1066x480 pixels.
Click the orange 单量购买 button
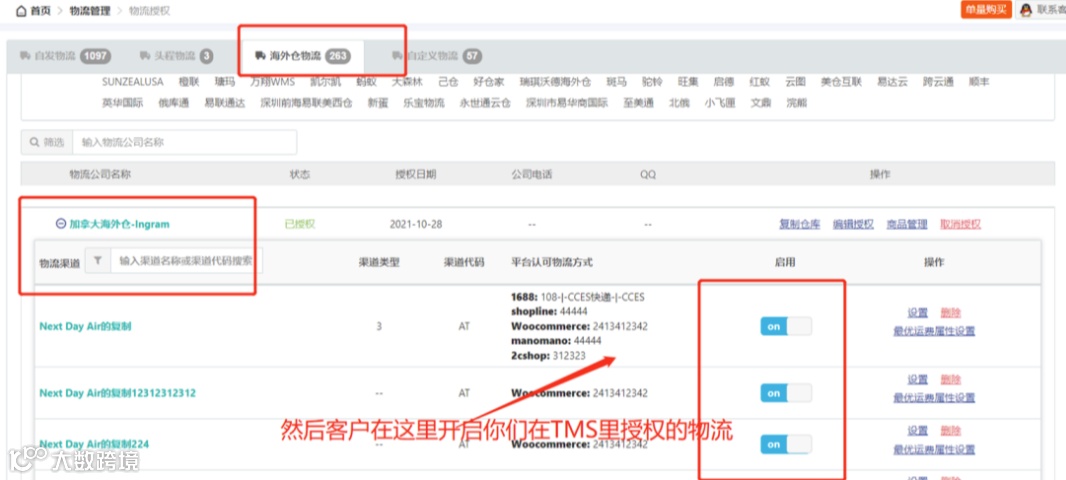pyautogui.click(x=986, y=10)
